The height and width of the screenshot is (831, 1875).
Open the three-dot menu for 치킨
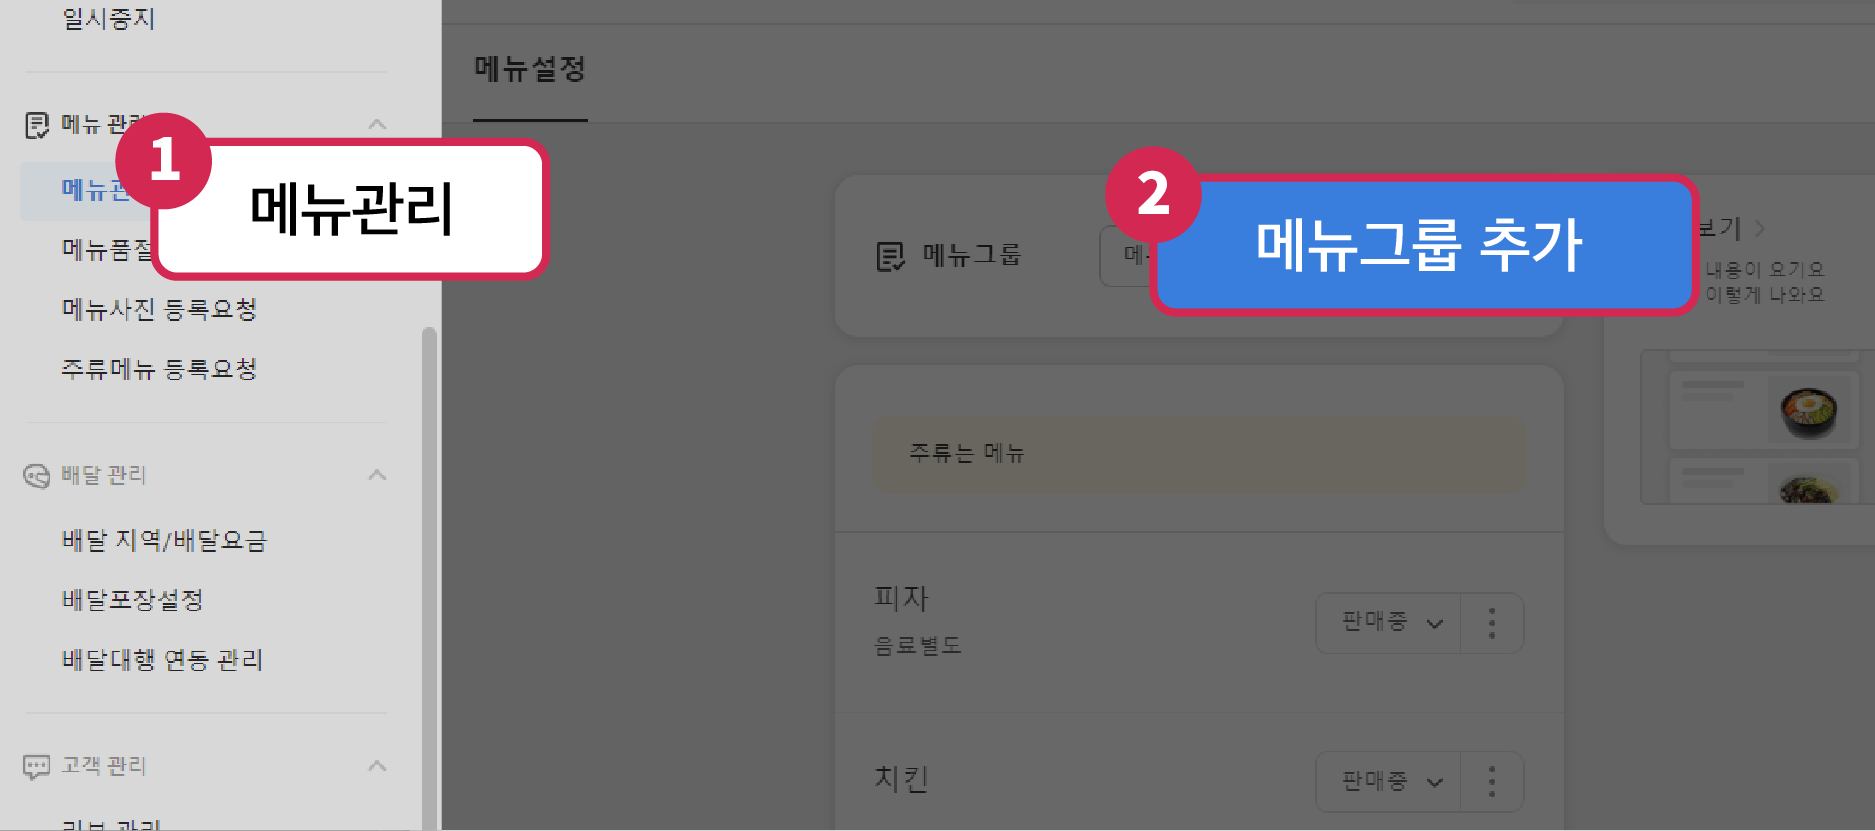coord(1492,781)
